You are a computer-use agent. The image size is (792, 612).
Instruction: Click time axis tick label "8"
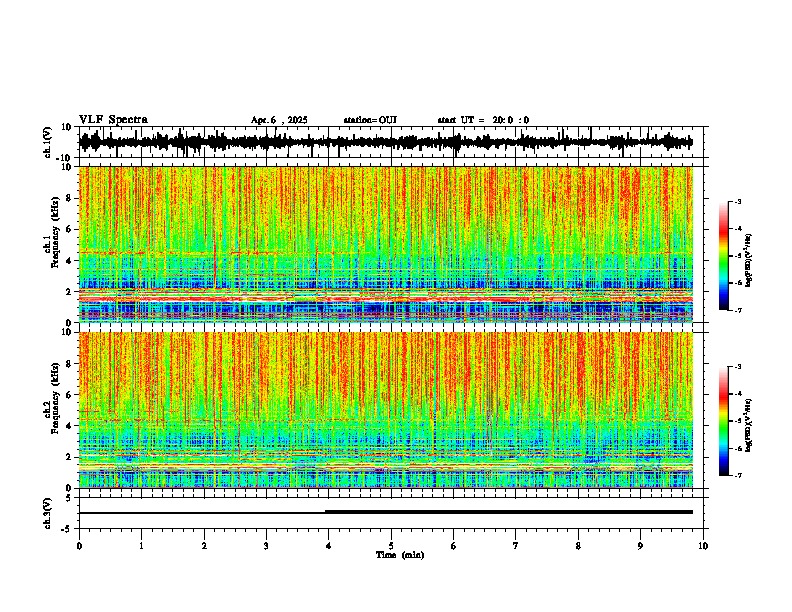(x=578, y=546)
